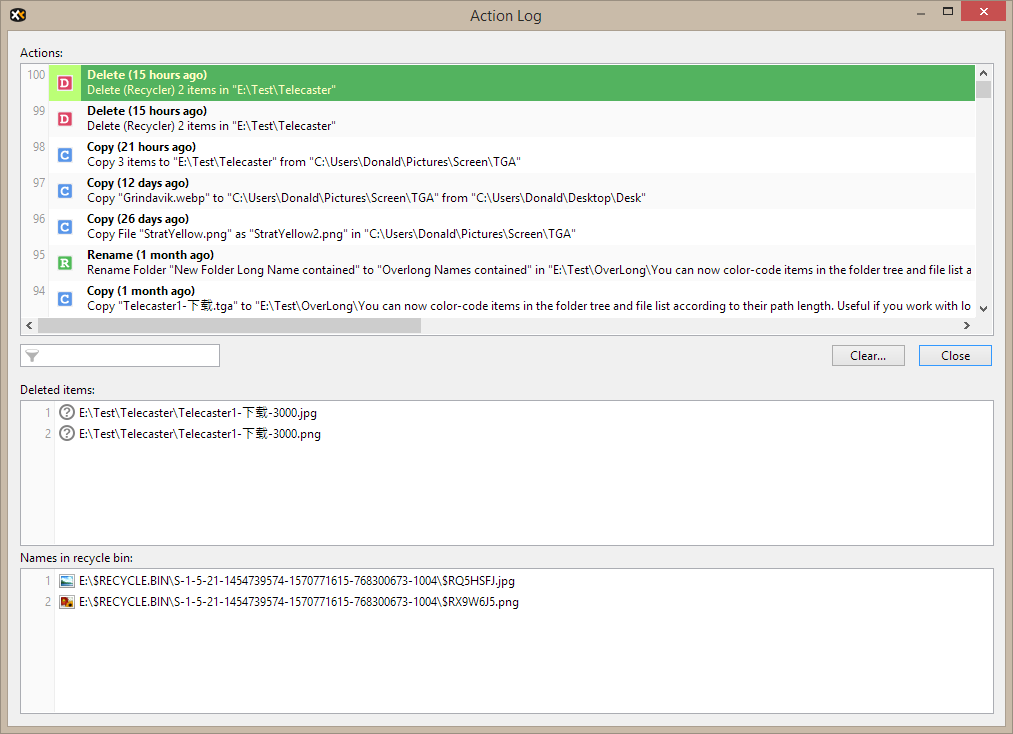Click the green Rename icon on row 95
The height and width of the screenshot is (734, 1013).
[x=65, y=263]
